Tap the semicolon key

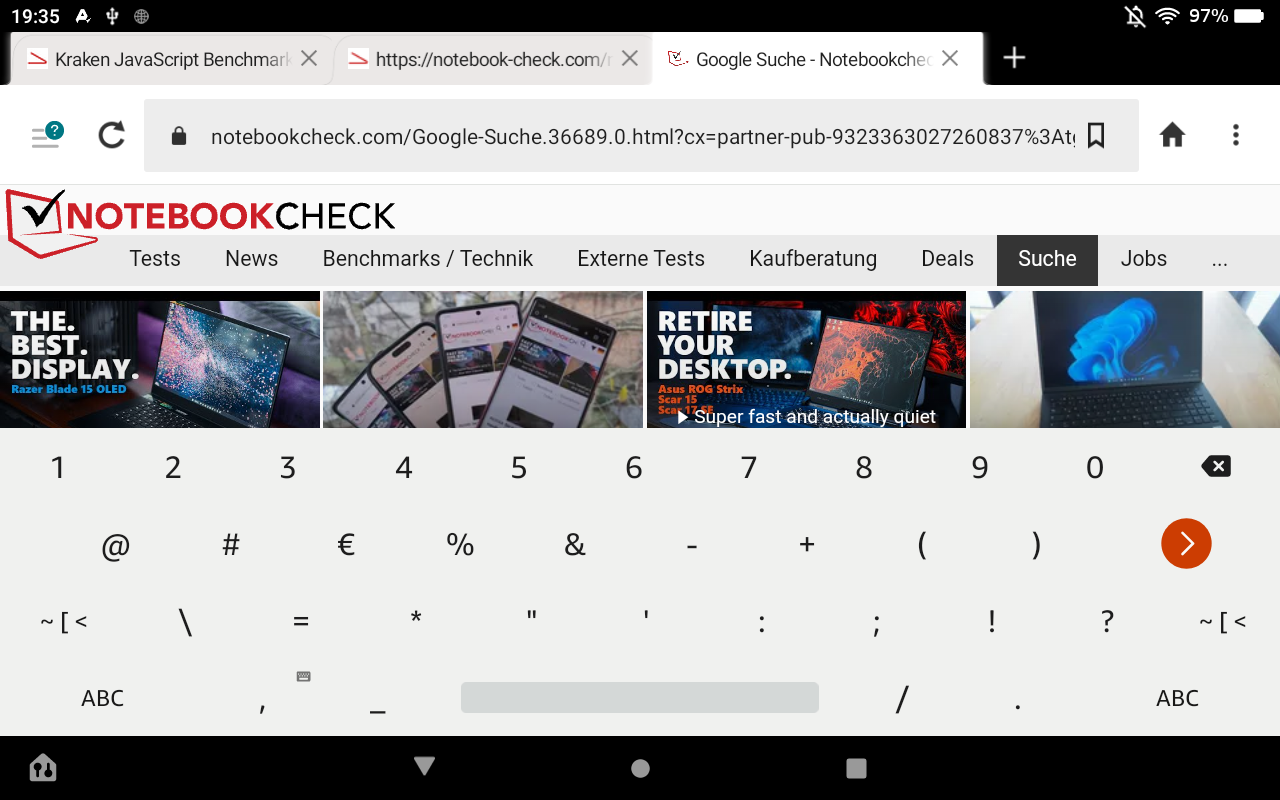[877, 624]
